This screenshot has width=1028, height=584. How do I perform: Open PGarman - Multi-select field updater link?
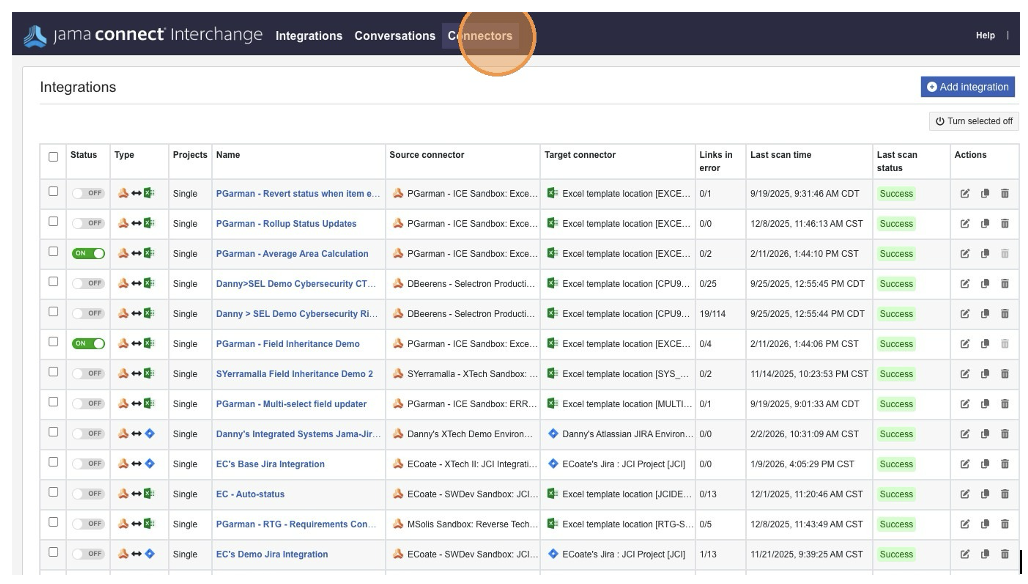[291, 404]
